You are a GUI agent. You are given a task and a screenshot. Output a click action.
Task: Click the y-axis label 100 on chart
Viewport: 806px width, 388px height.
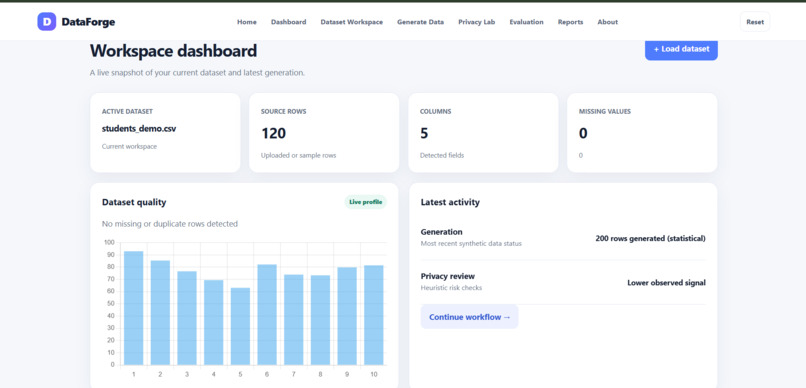click(x=109, y=243)
